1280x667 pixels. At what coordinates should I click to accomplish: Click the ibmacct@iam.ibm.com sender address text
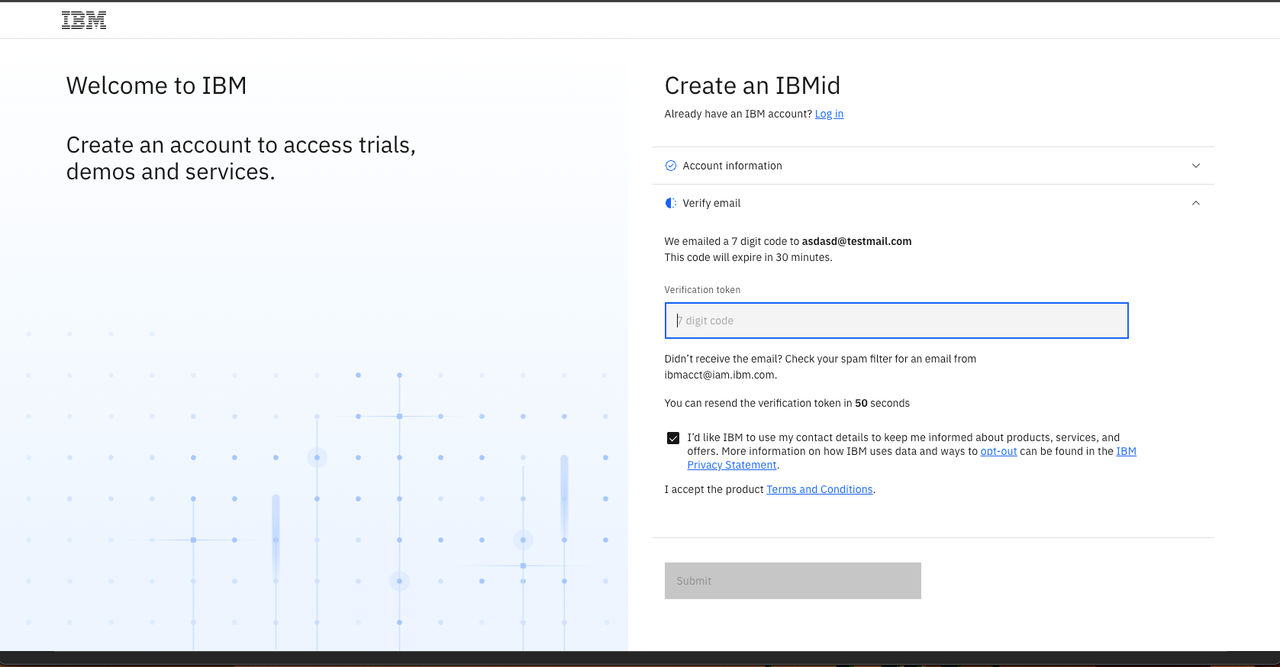pos(720,375)
